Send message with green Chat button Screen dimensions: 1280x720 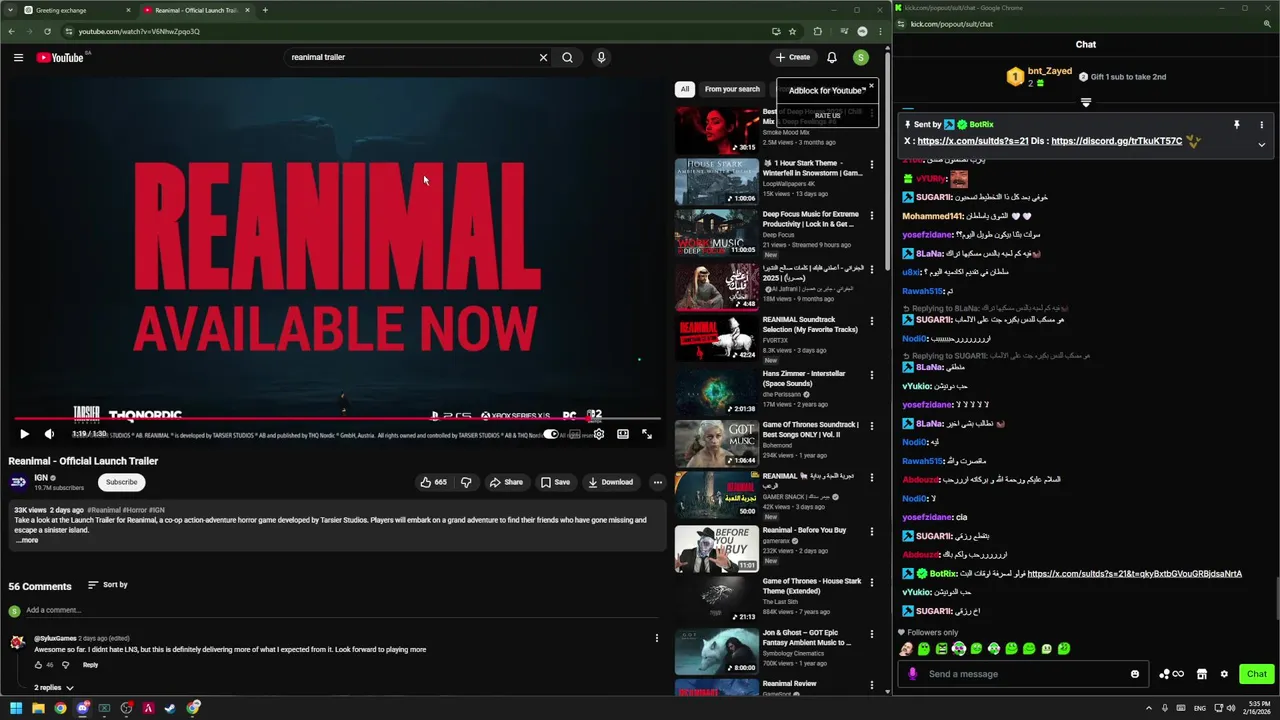coord(1257,674)
